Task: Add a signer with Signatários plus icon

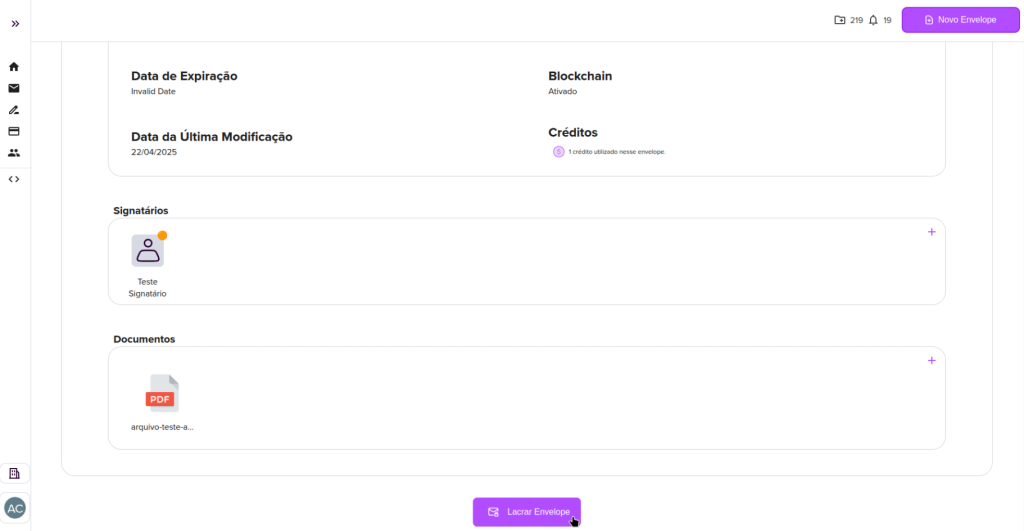Action: click(931, 232)
